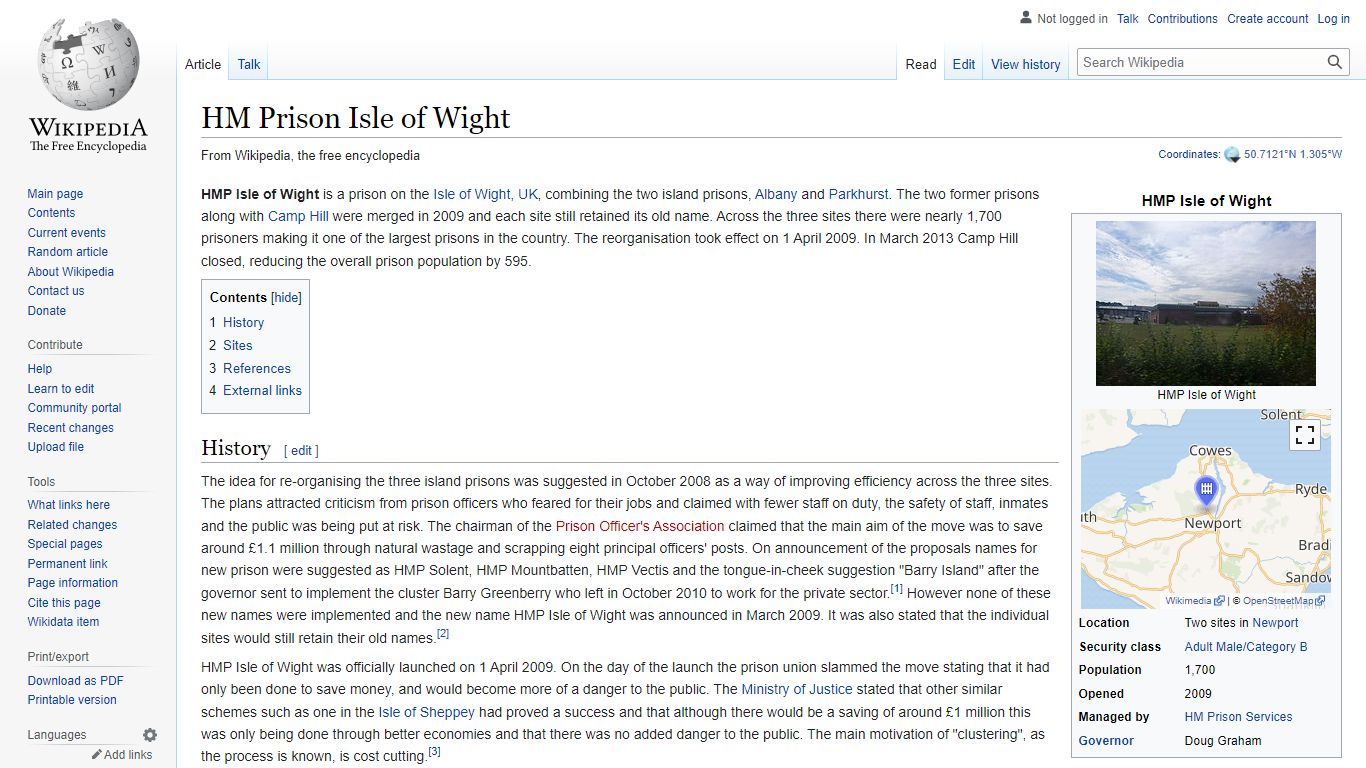Open Page information link
Viewport: 1366px width, 768px height.
[72, 583]
